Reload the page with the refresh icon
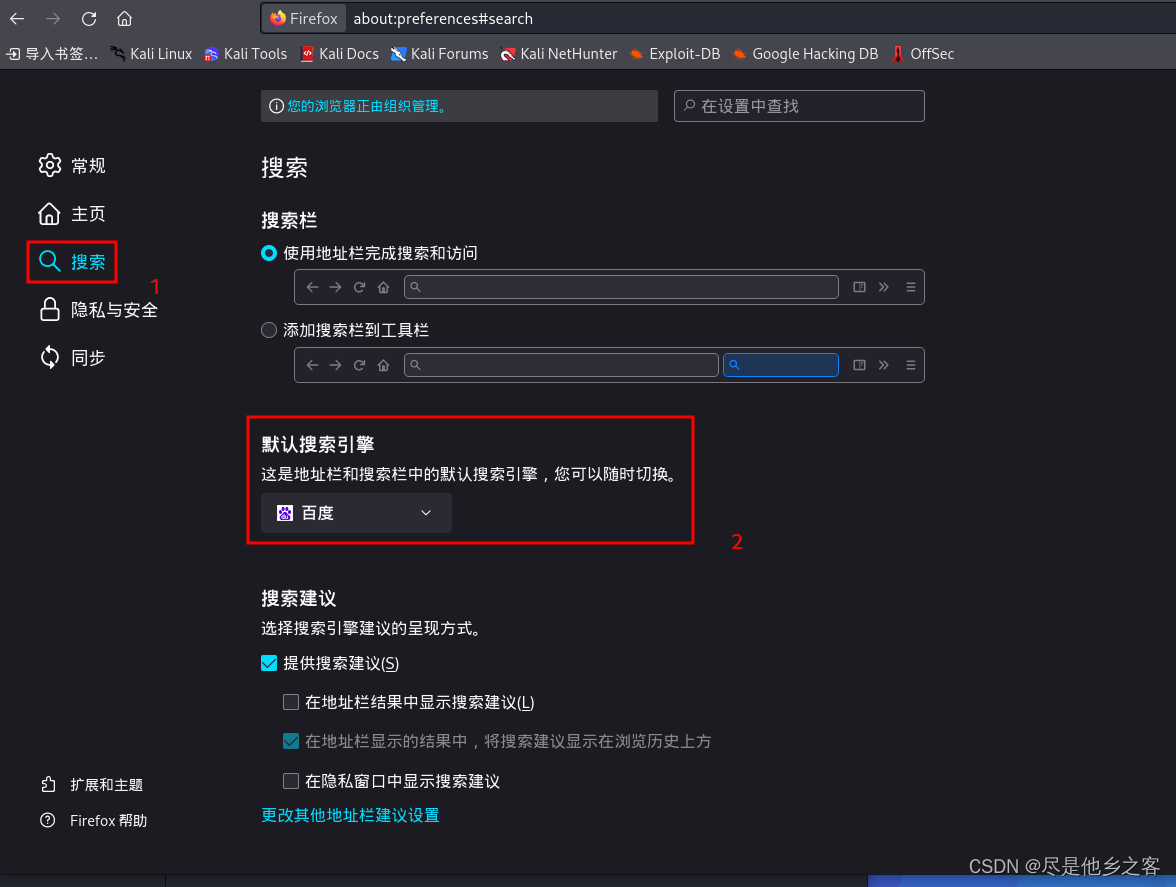 [88, 19]
